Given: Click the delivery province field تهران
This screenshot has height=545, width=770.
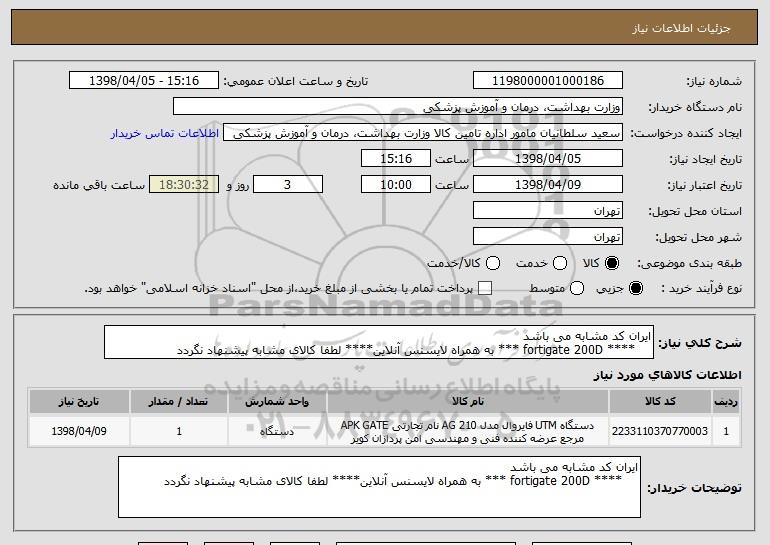Looking at the screenshot, I should [x=548, y=211].
